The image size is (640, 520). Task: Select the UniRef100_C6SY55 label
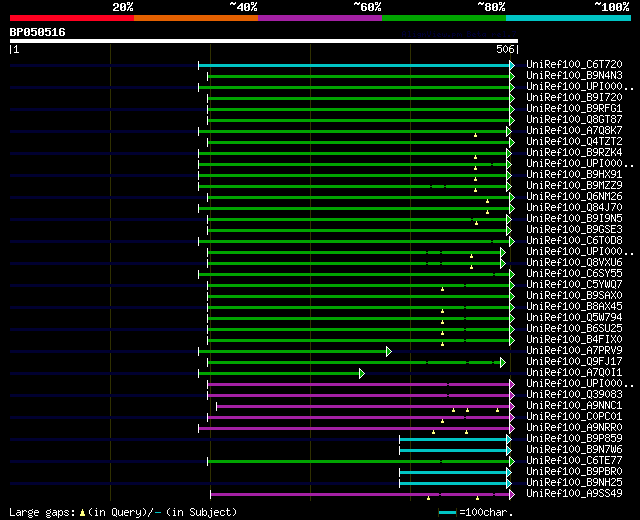tap(574, 274)
